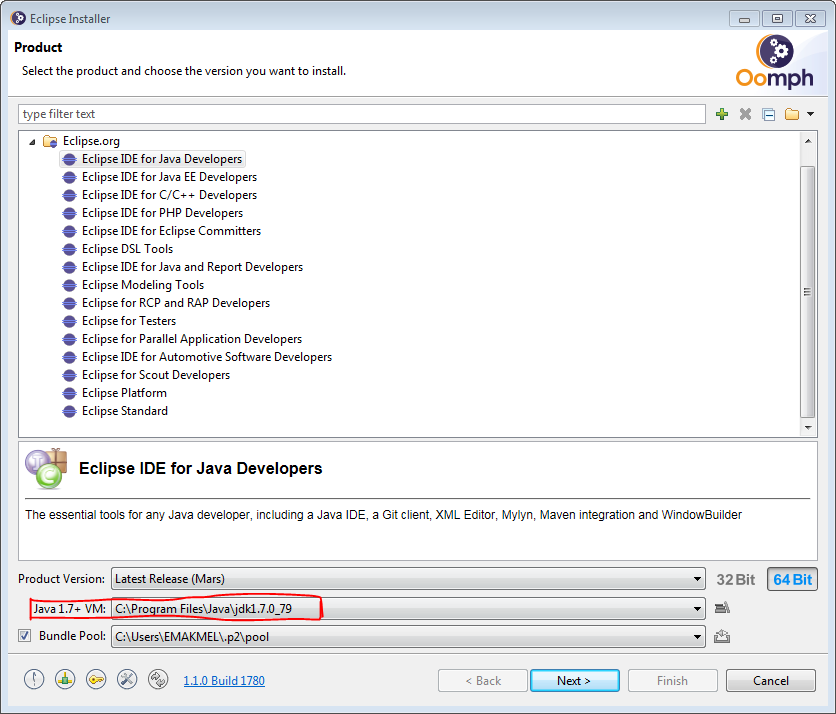Select Eclipse for Testers
The width and height of the screenshot is (836, 714).
[x=128, y=321]
